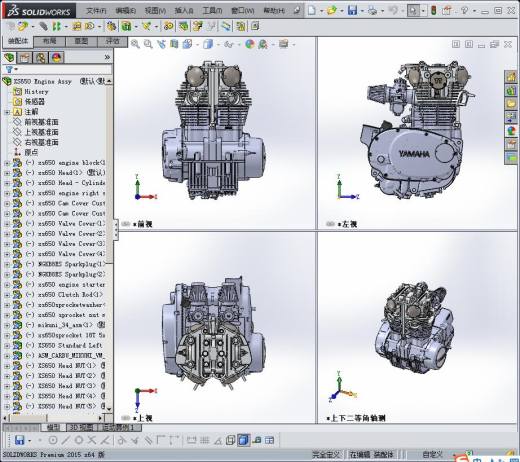
Task: Open the 工具(T) menu
Action: click(212, 11)
